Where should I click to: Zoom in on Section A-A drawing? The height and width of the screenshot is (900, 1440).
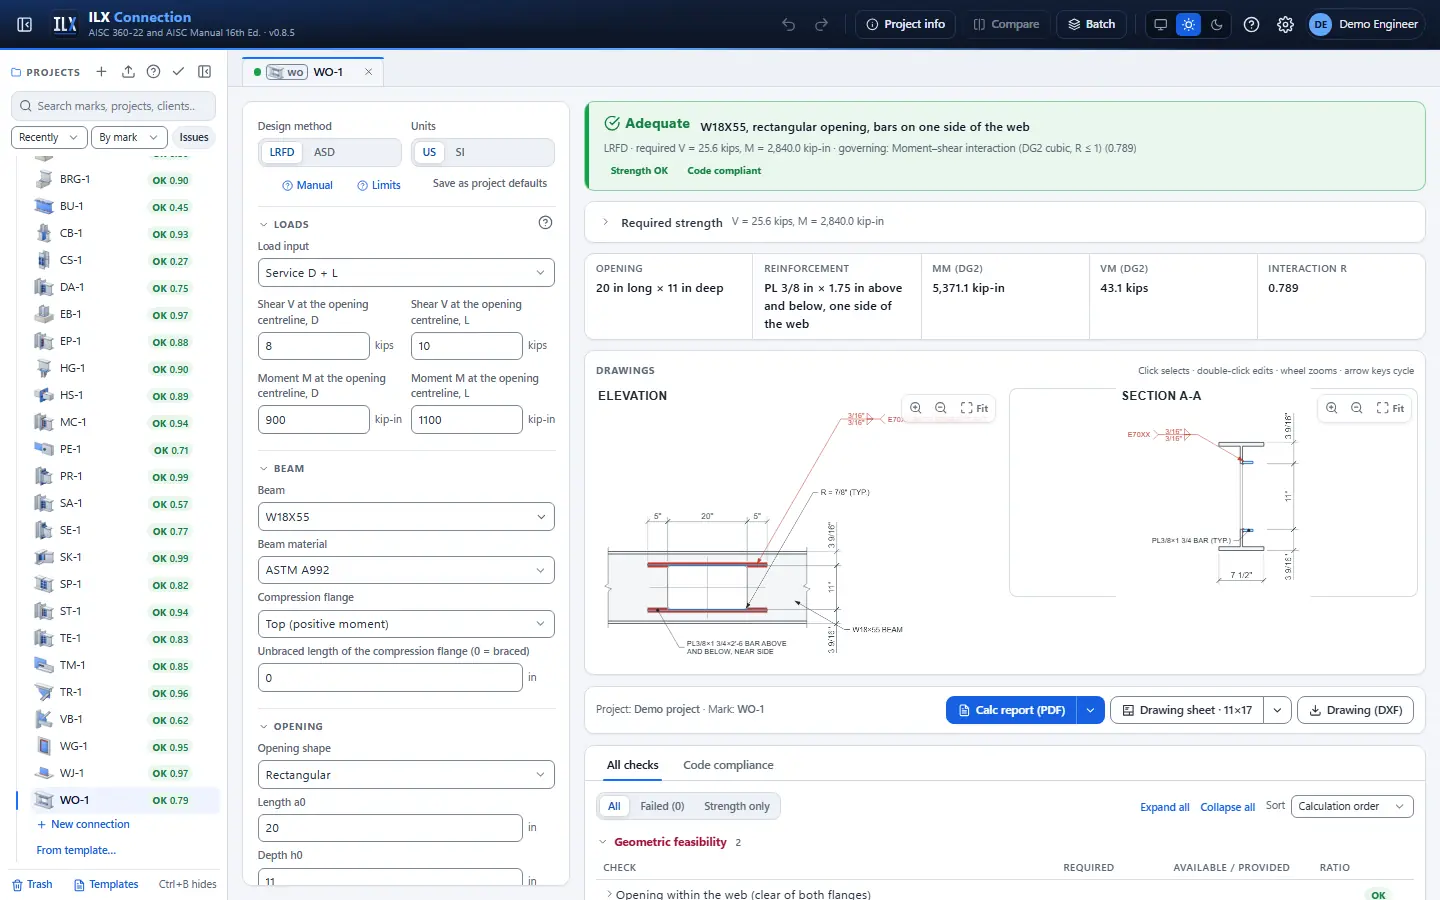point(1332,408)
